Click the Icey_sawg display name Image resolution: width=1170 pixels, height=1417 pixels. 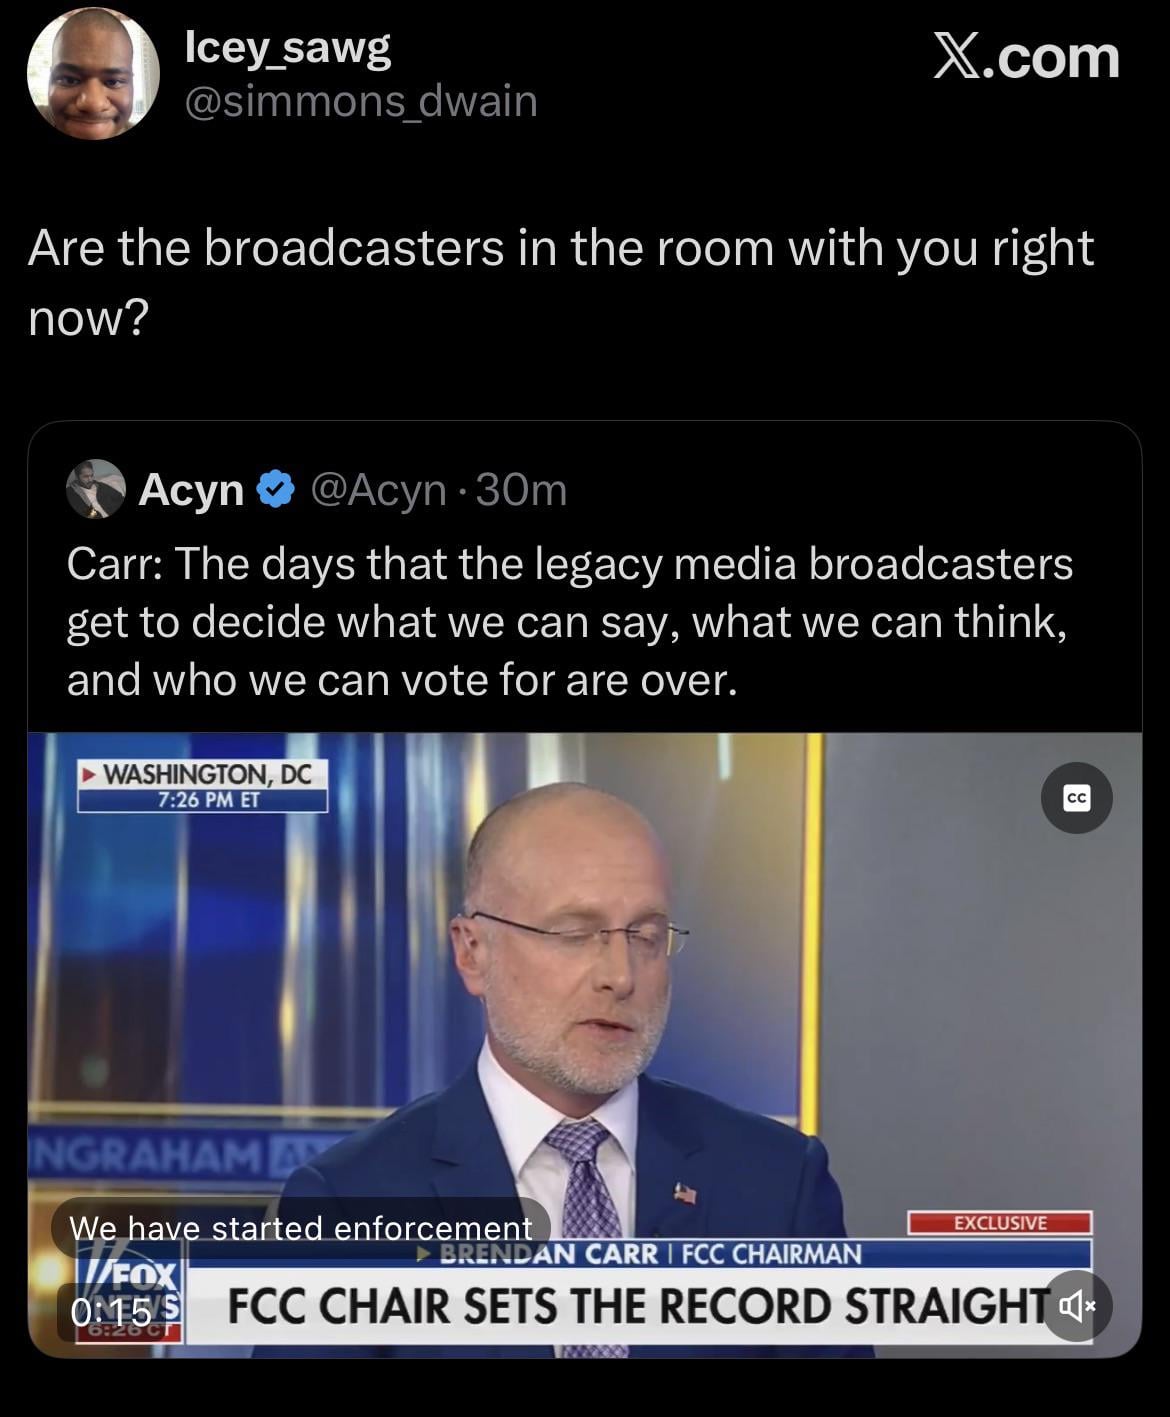click(288, 48)
